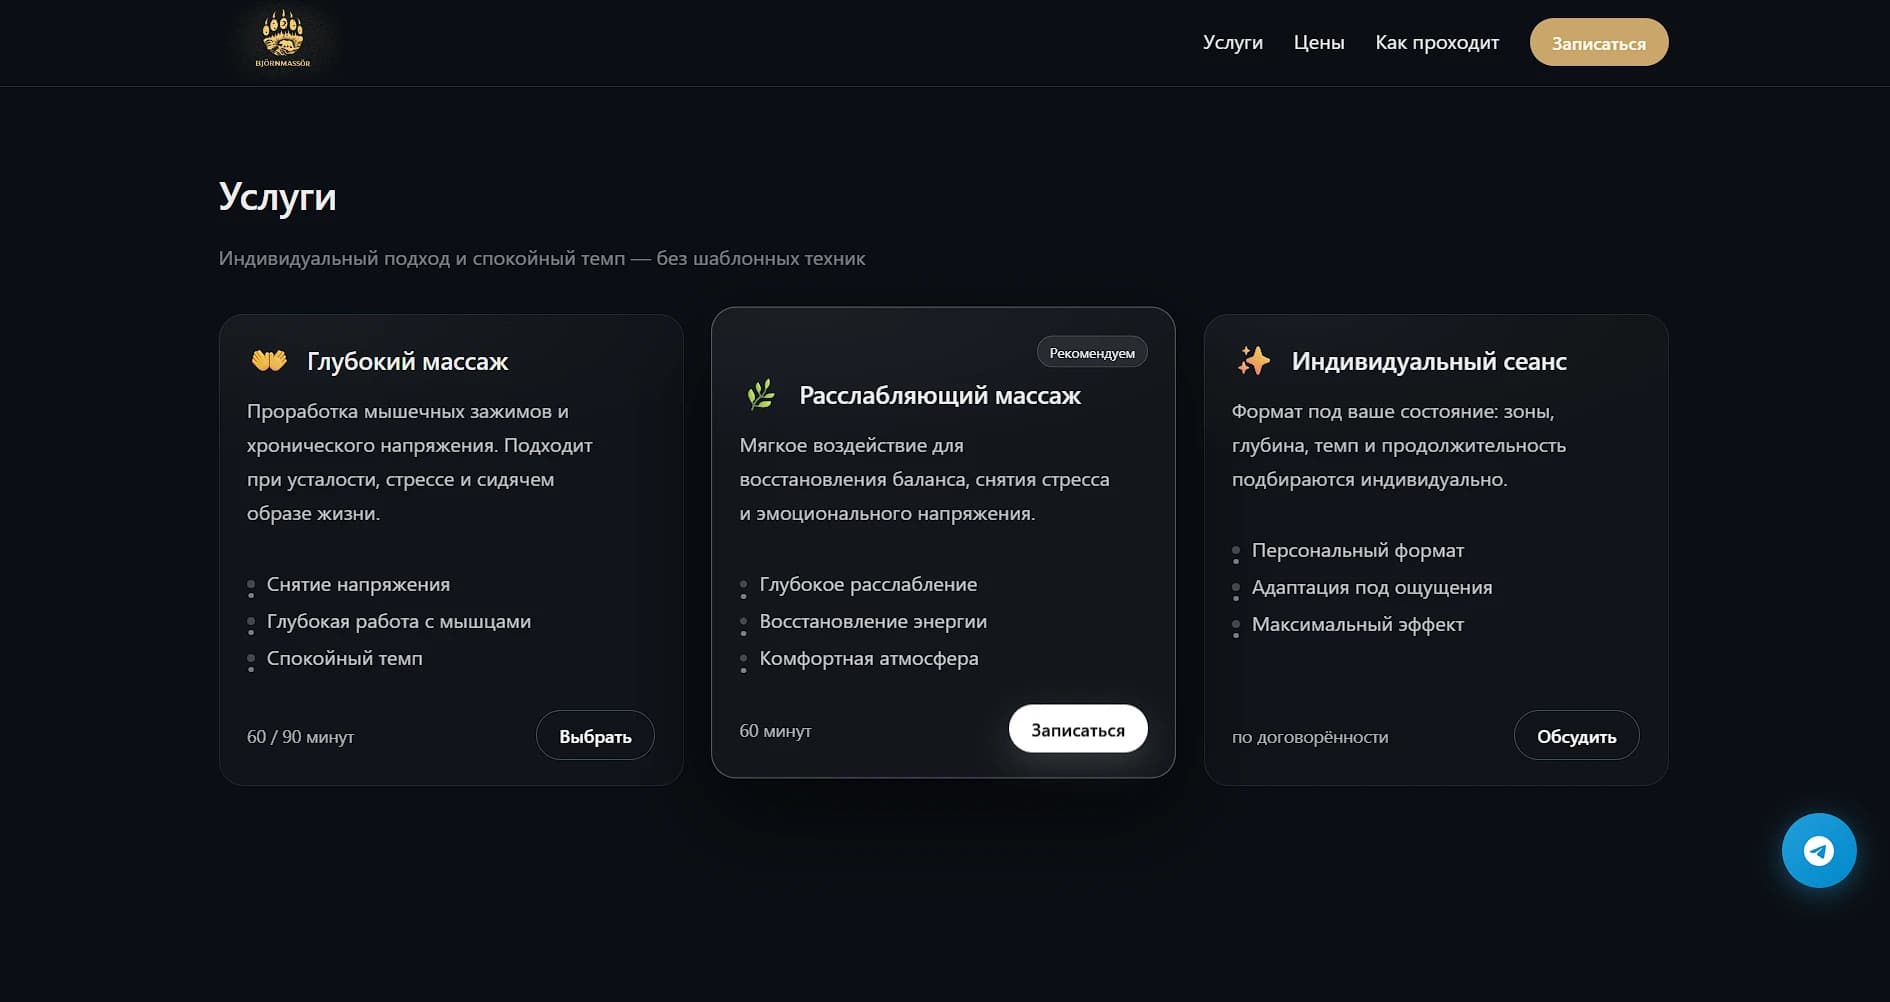Screen dimensions: 1890x1002
Task: Select the Расслабляющий массаж card heading
Action: pos(939,395)
